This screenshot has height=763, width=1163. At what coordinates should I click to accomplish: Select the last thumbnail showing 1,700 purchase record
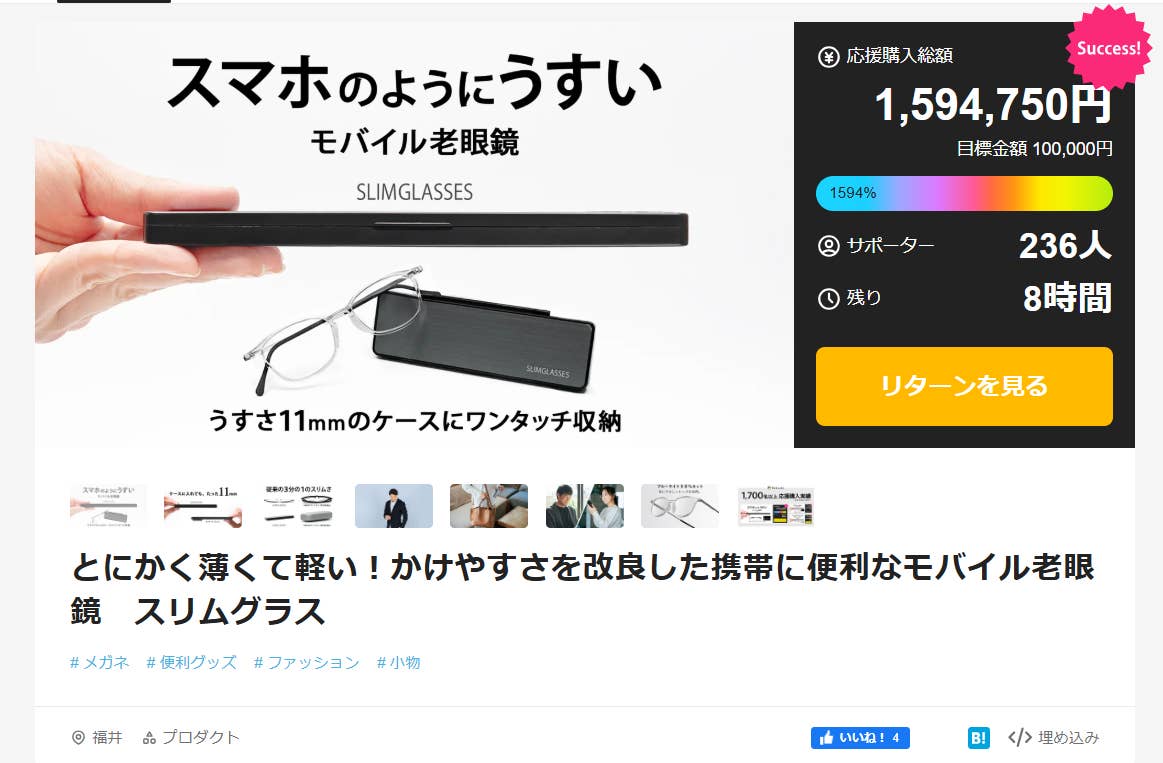(776, 506)
